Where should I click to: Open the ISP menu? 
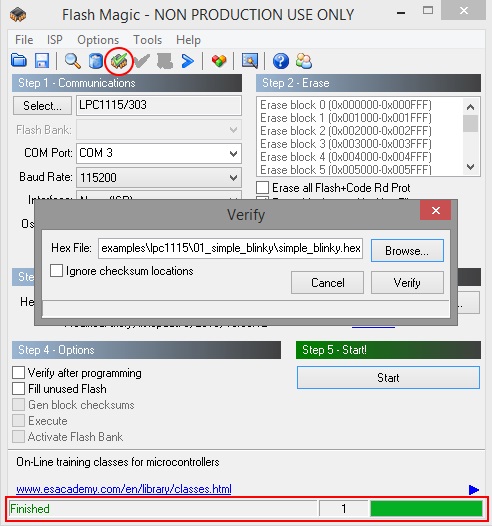(55, 40)
